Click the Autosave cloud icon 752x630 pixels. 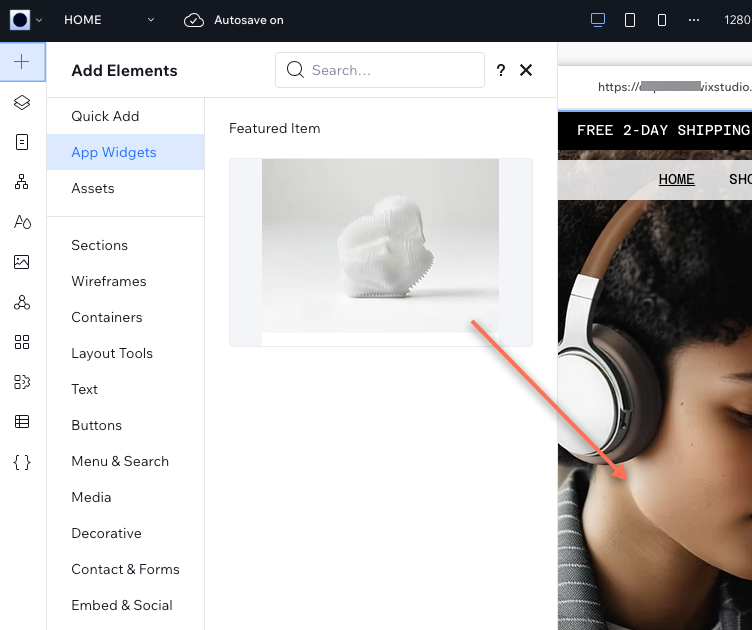coord(194,20)
